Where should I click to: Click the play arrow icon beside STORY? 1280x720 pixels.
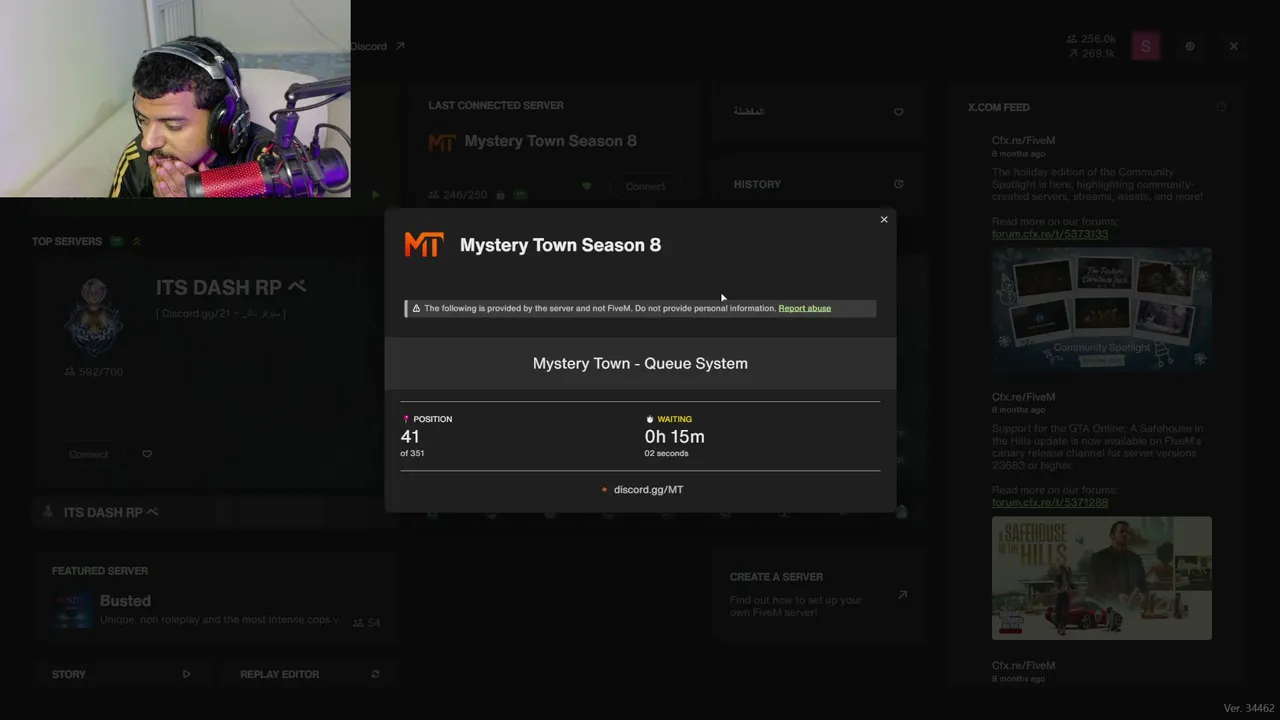[x=186, y=674]
